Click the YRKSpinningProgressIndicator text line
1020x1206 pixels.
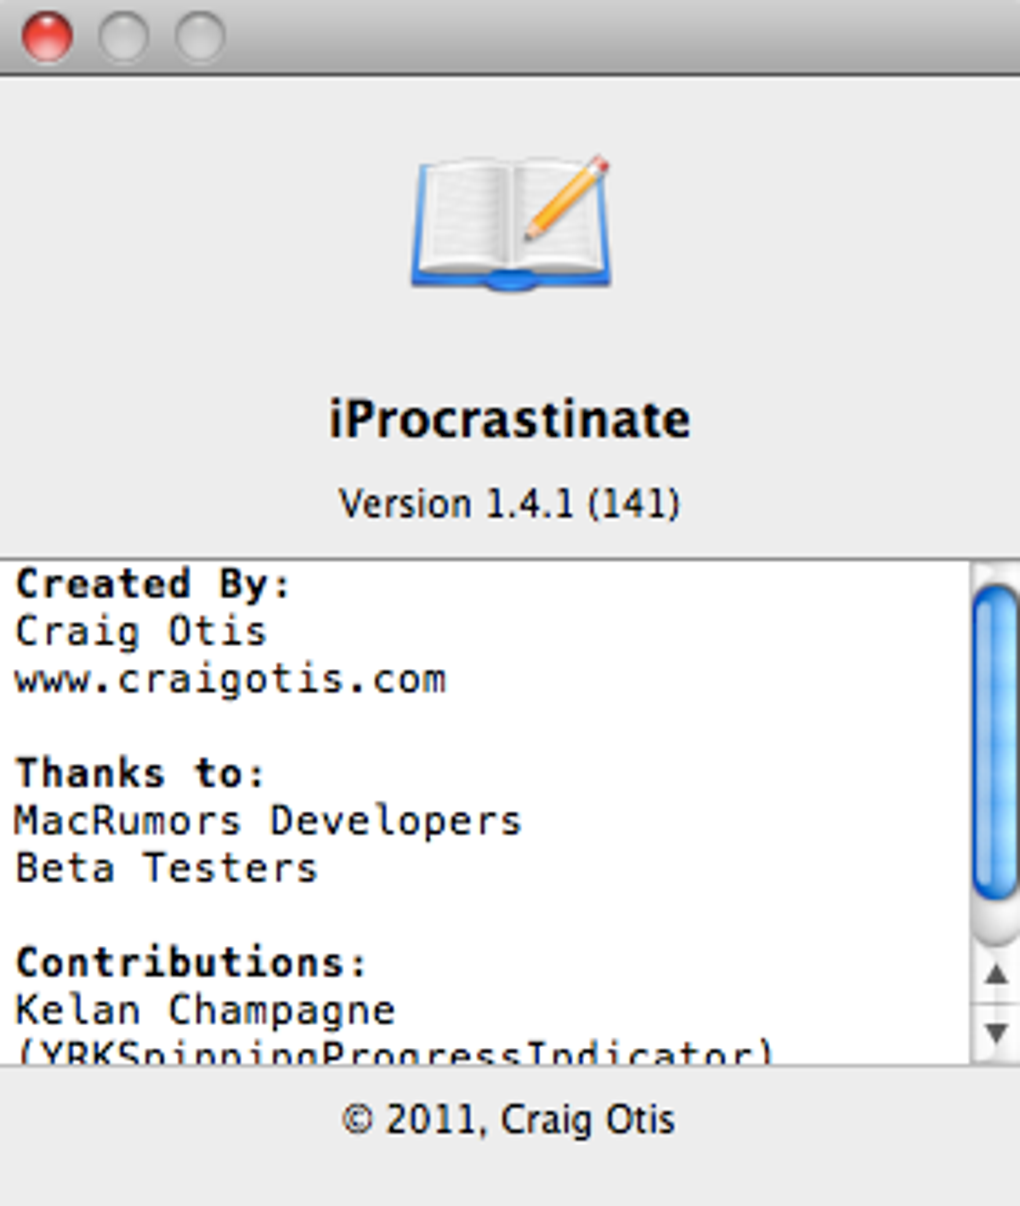click(x=395, y=1052)
